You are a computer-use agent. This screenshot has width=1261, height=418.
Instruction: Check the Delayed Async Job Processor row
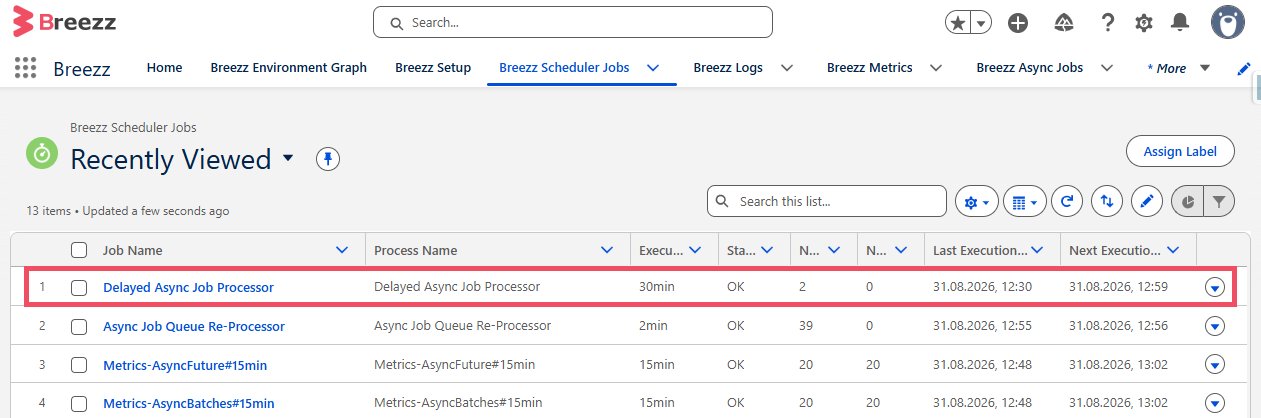coord(79,287)
